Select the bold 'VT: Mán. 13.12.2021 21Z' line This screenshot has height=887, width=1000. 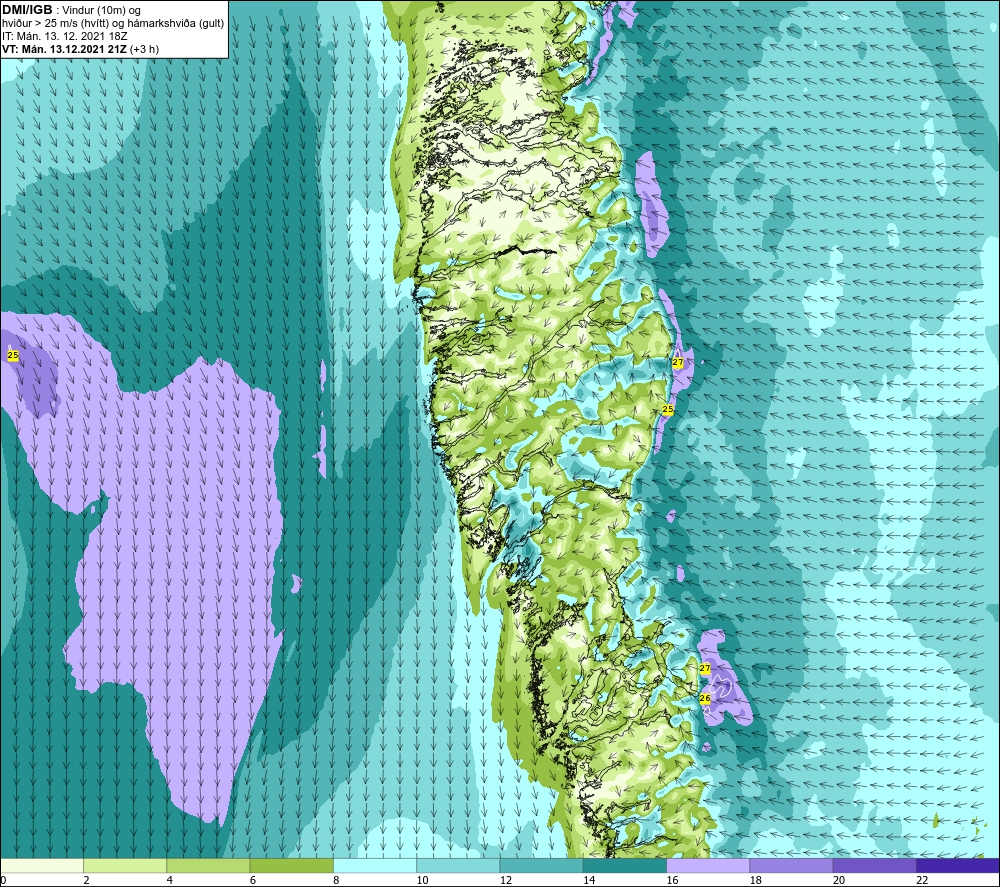coord(80,48)
